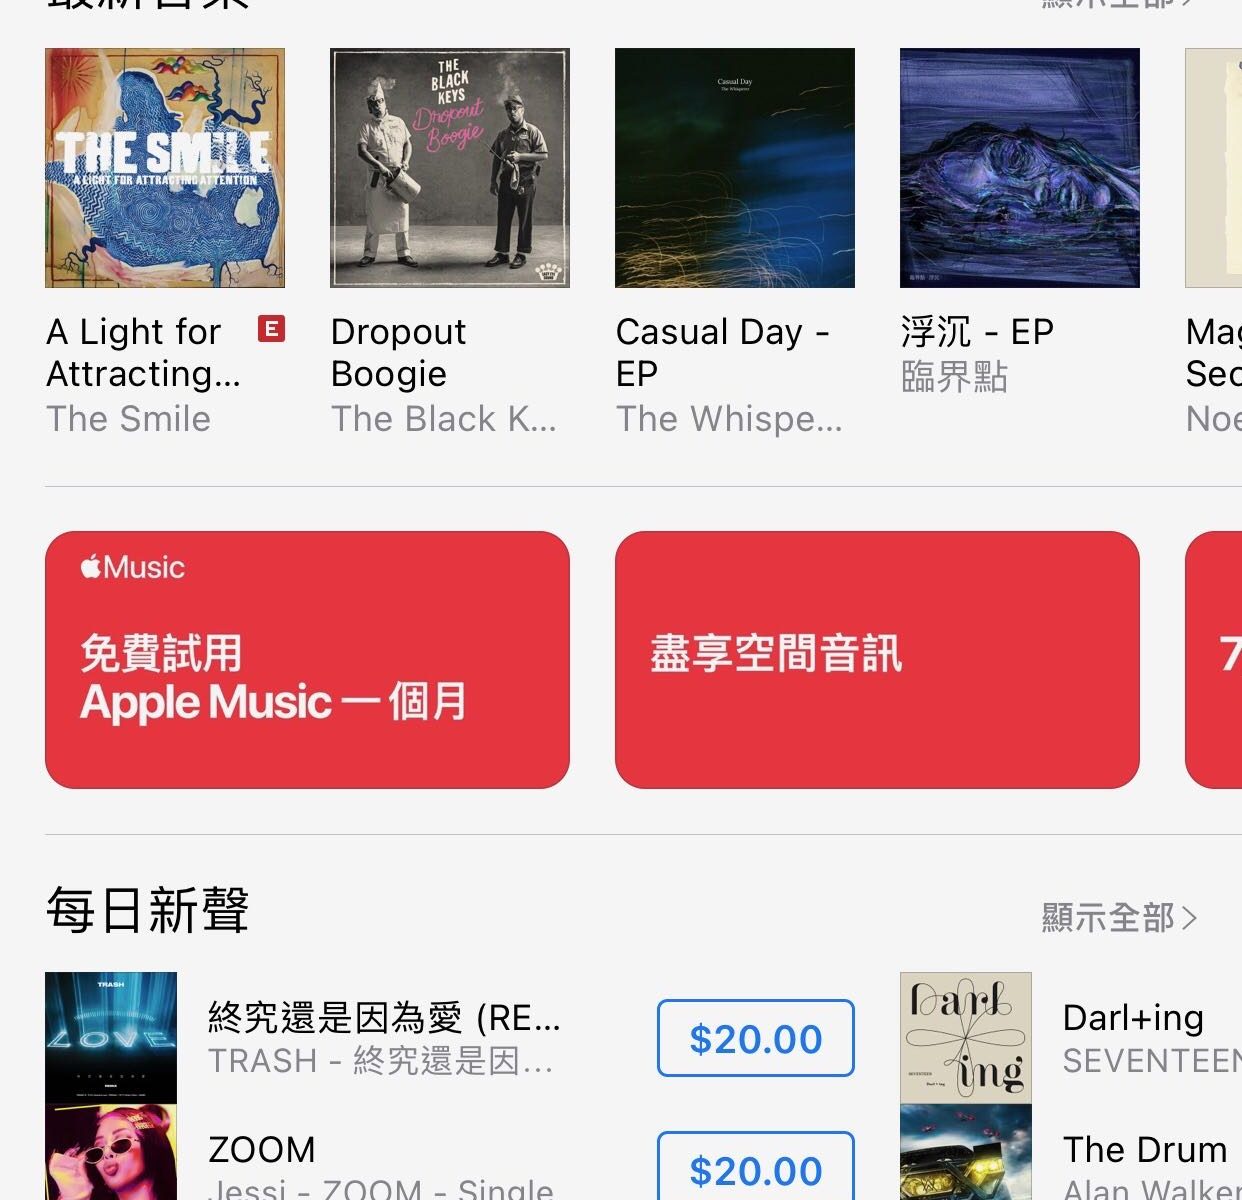Open the Casual Day EP cover
Screen dimensions: 1242x1200
click(x=735, y=168)
